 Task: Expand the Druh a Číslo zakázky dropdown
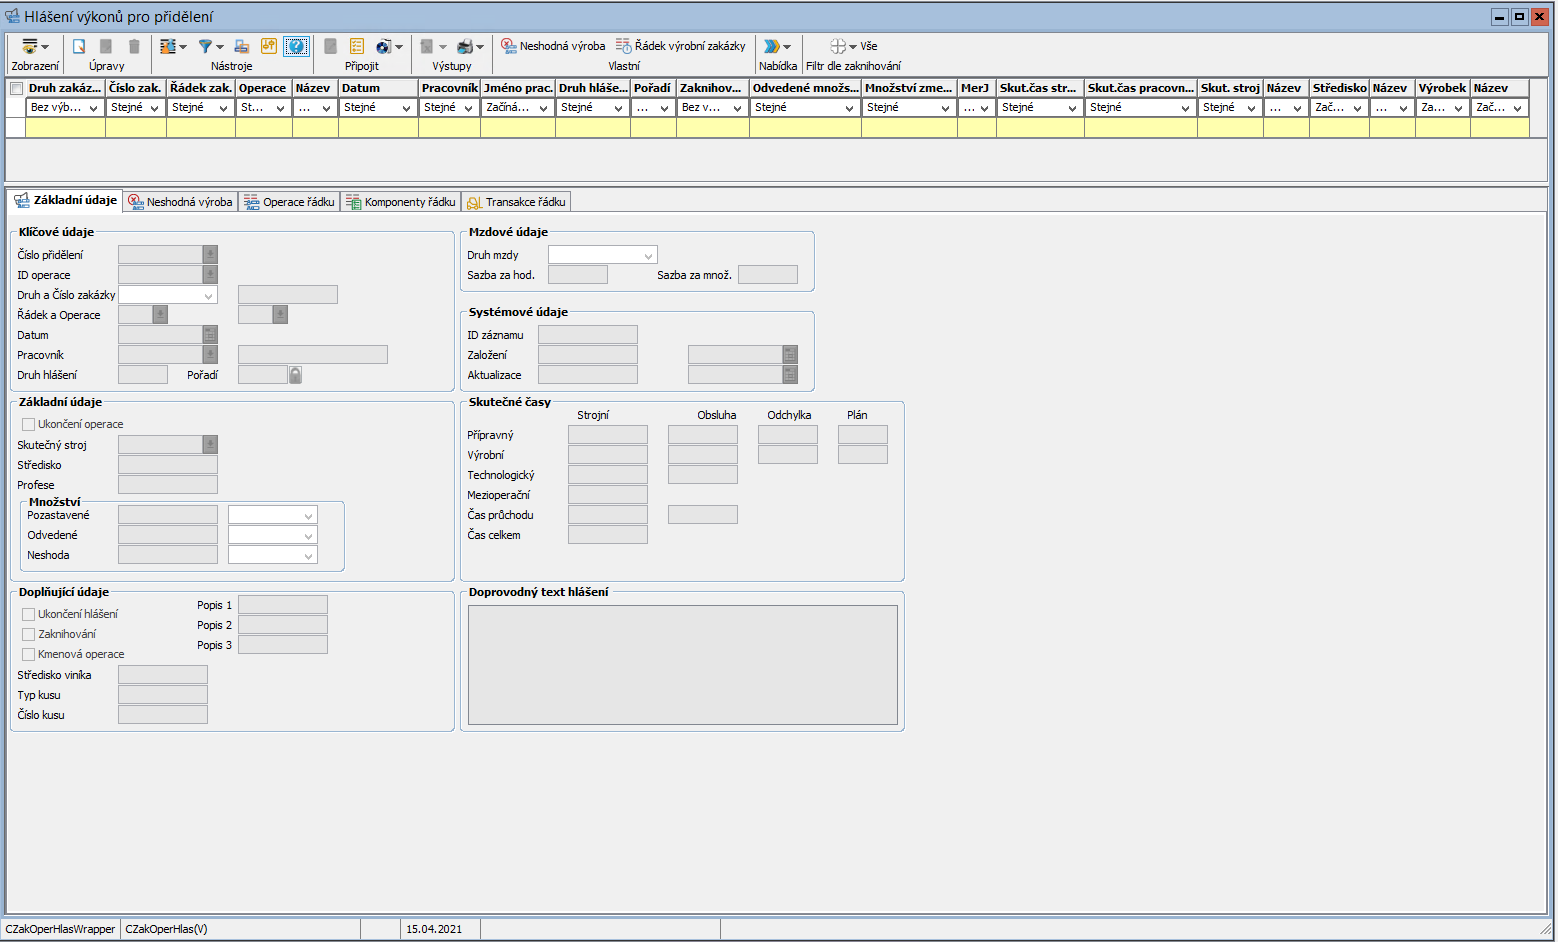[x=208, y=295]
